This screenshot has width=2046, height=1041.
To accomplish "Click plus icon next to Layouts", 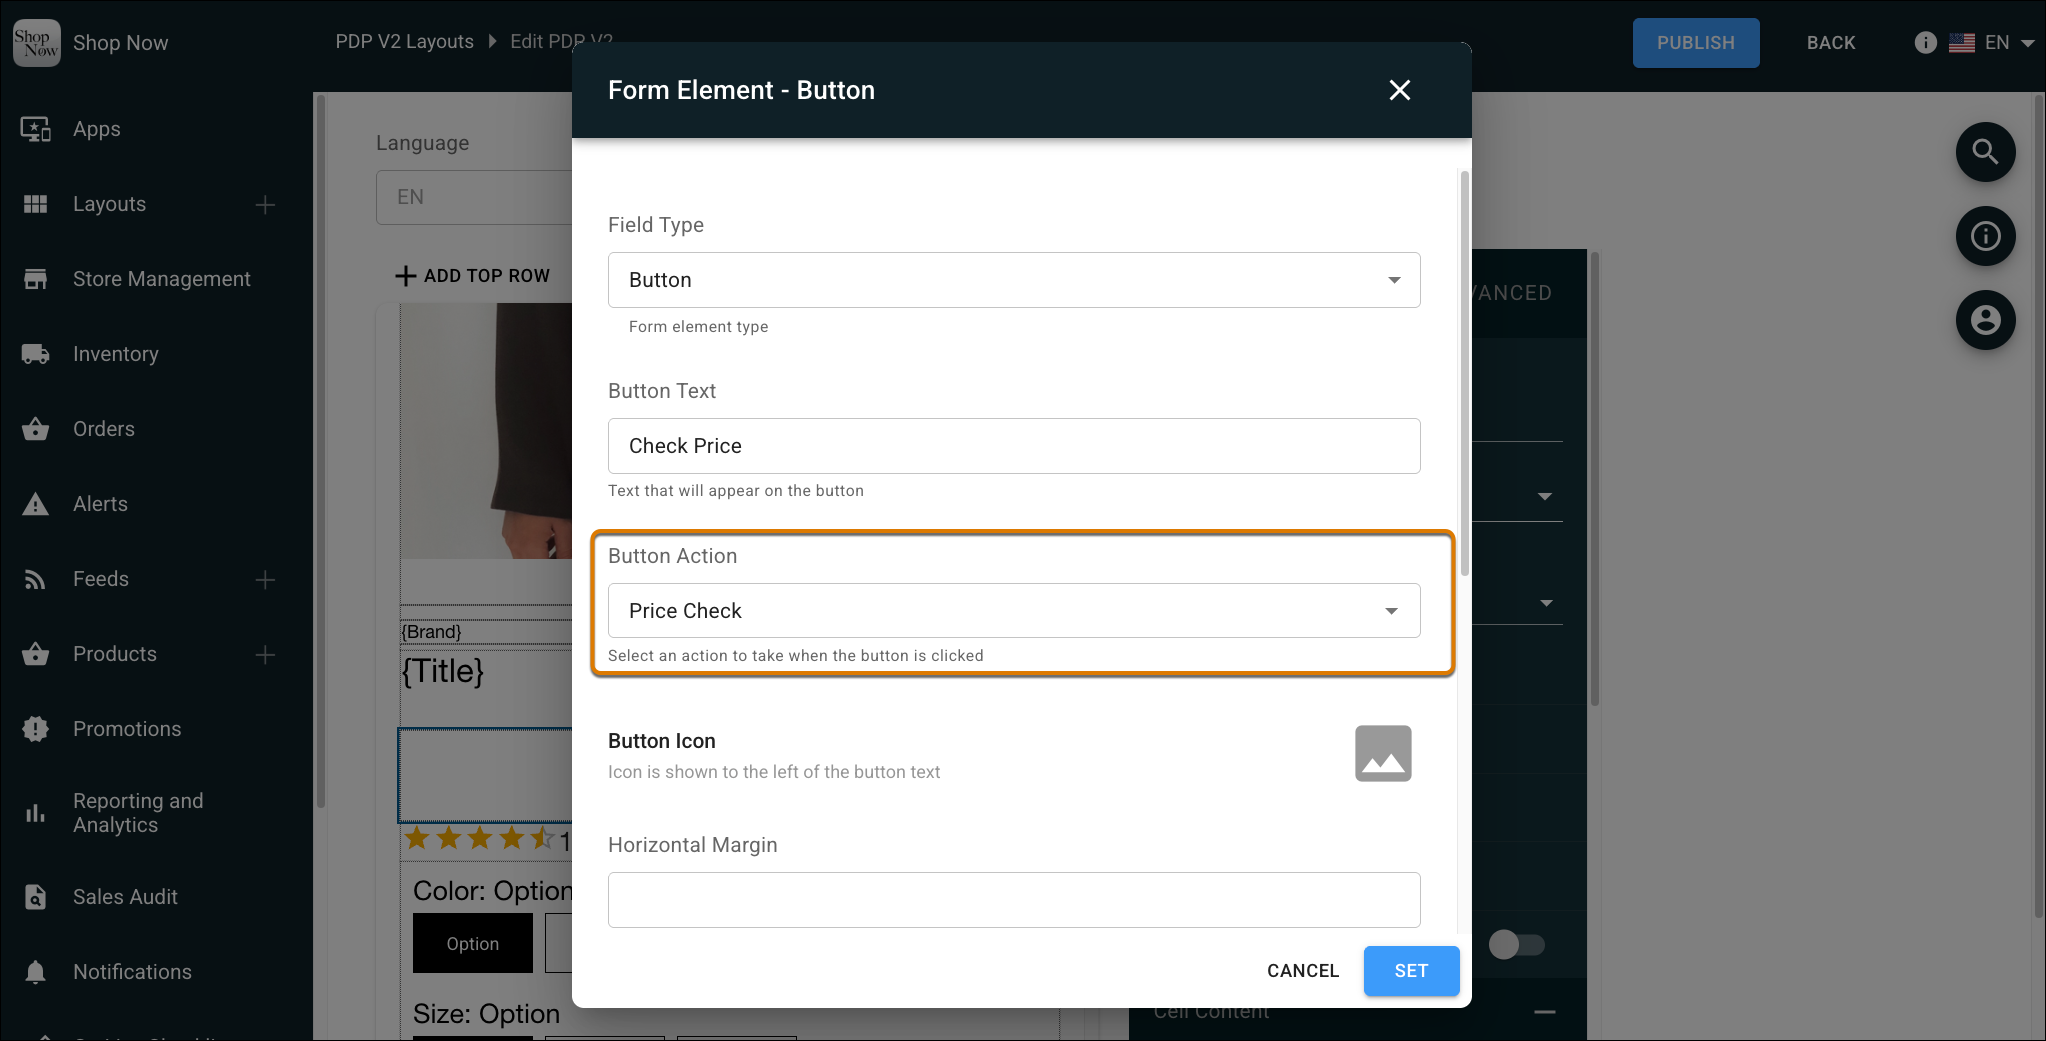I will tap(265, 205).
